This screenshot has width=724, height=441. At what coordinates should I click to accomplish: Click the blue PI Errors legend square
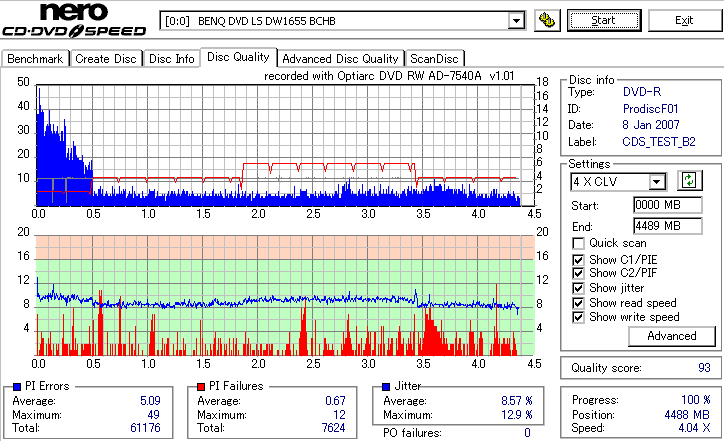17,387
